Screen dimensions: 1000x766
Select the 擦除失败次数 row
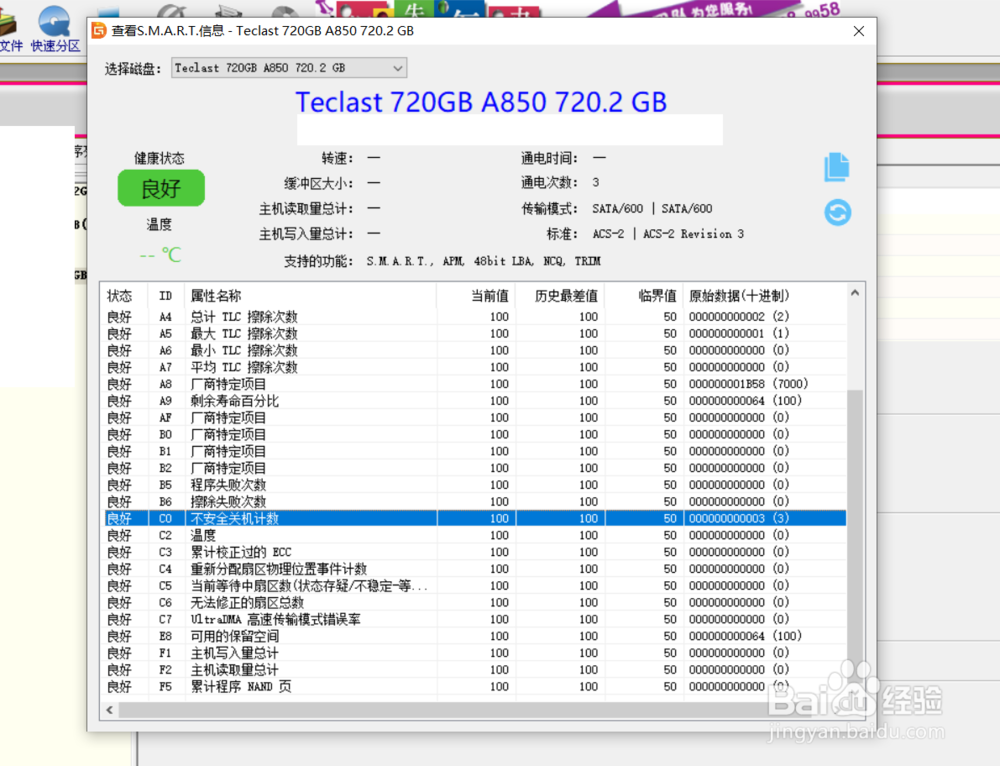pyautogui.click(x=475, y=502)
